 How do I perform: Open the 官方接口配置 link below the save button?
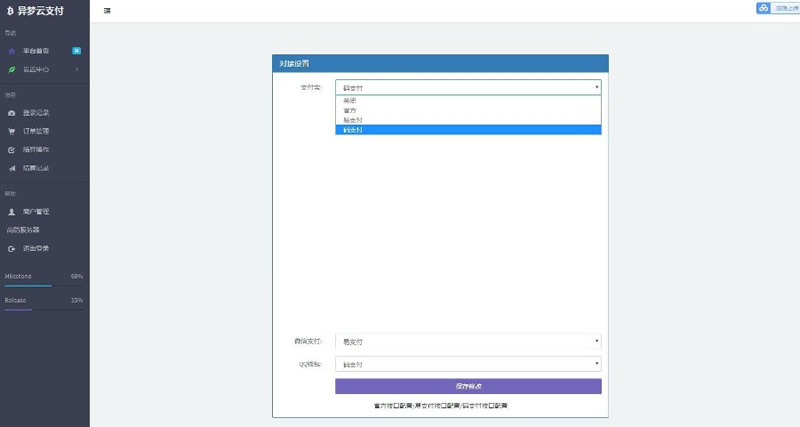pos(393,406)
